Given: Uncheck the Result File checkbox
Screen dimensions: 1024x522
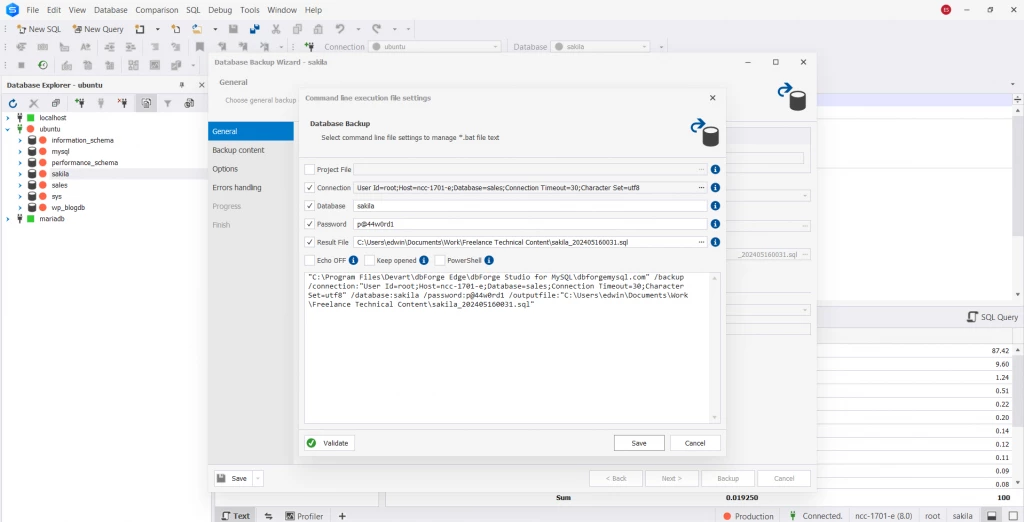Looking at the screenshot, I should (x=310, y=242).
